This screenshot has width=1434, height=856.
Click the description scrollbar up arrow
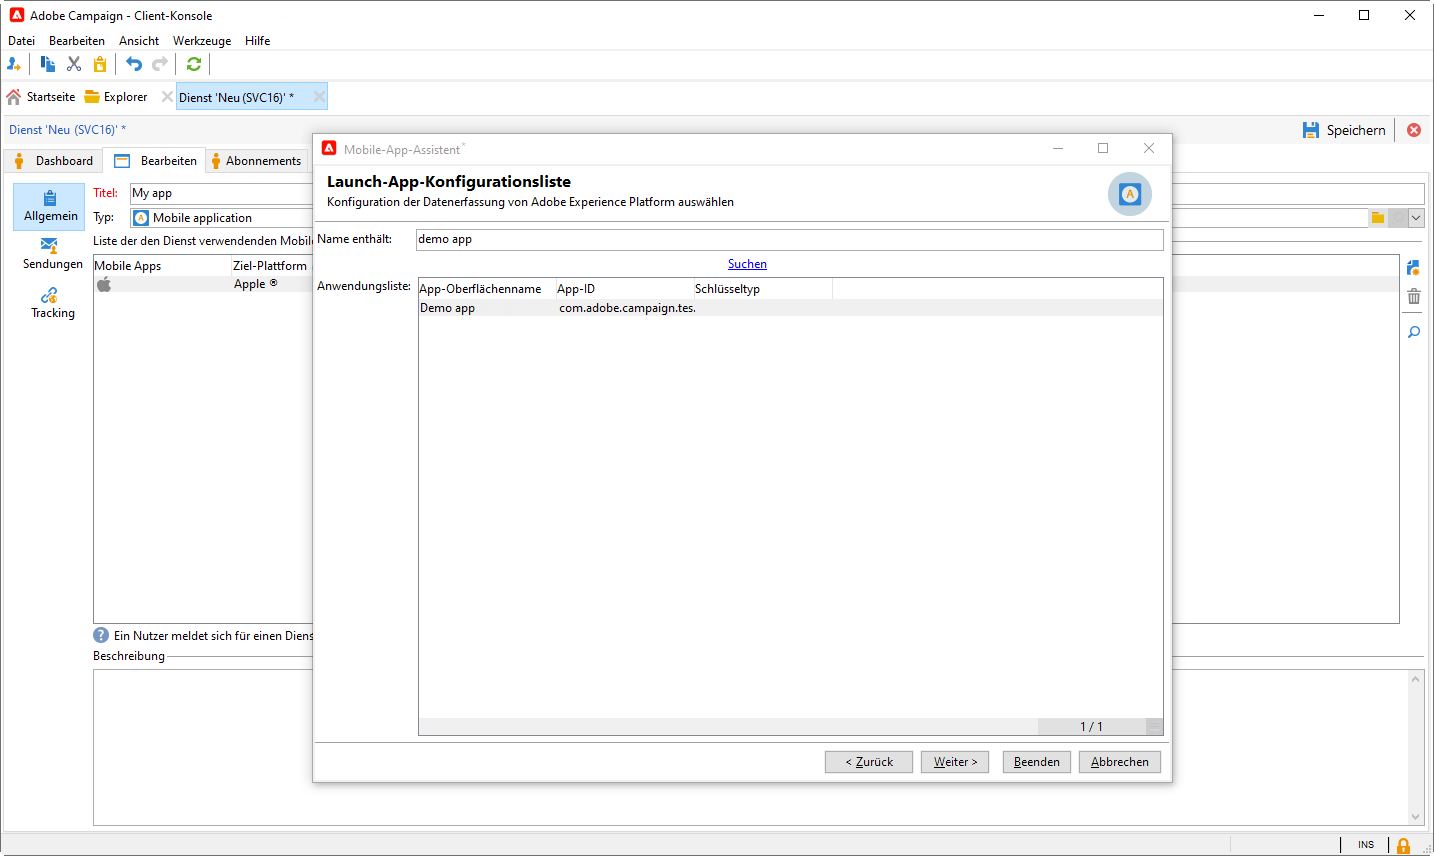(1416, 679)
